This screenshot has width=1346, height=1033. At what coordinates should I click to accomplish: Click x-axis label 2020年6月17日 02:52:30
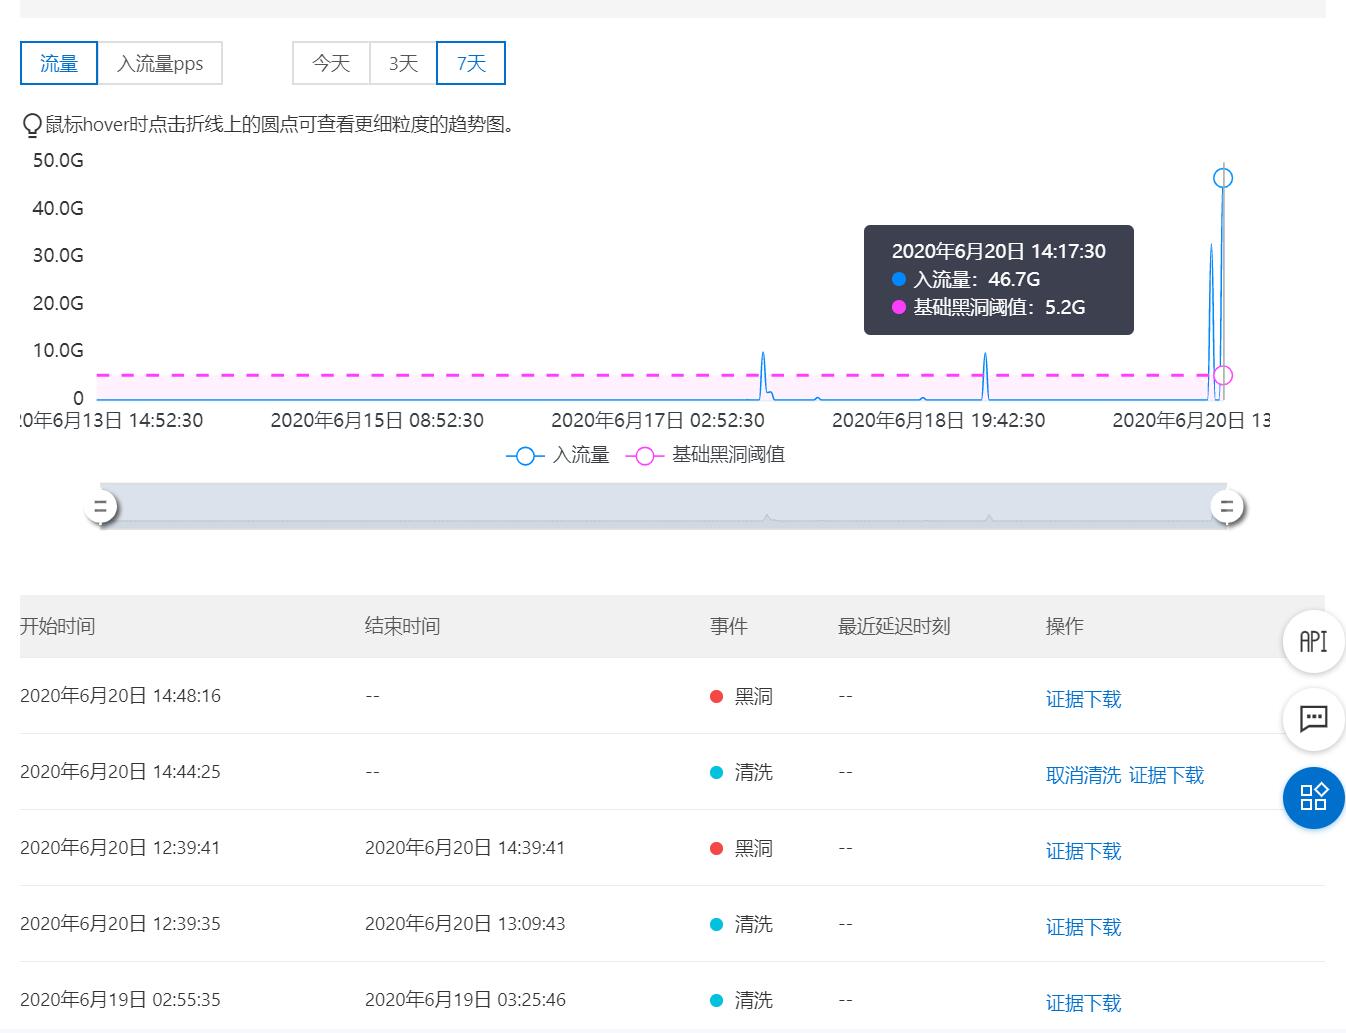pos(658,421)
